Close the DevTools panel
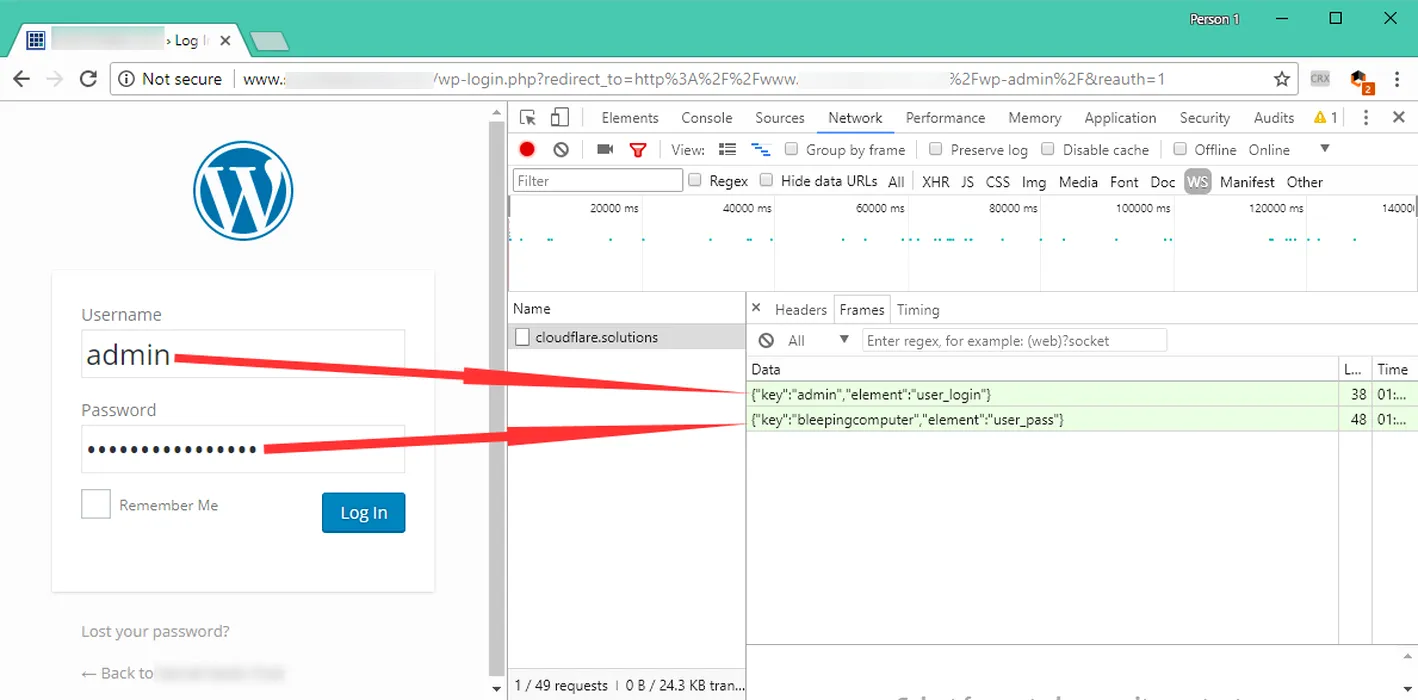 1399,117
